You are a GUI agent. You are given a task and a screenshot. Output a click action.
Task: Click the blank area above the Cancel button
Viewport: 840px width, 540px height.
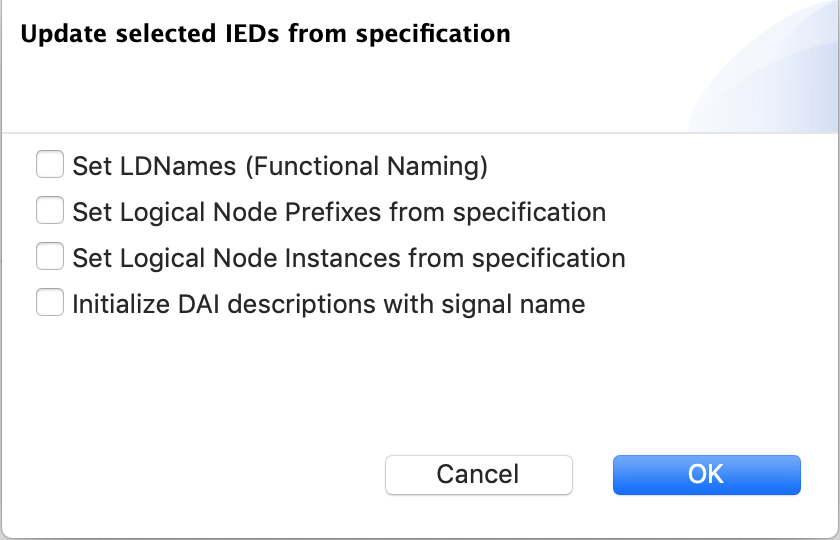pyautogui.click(x=478, y=400)
